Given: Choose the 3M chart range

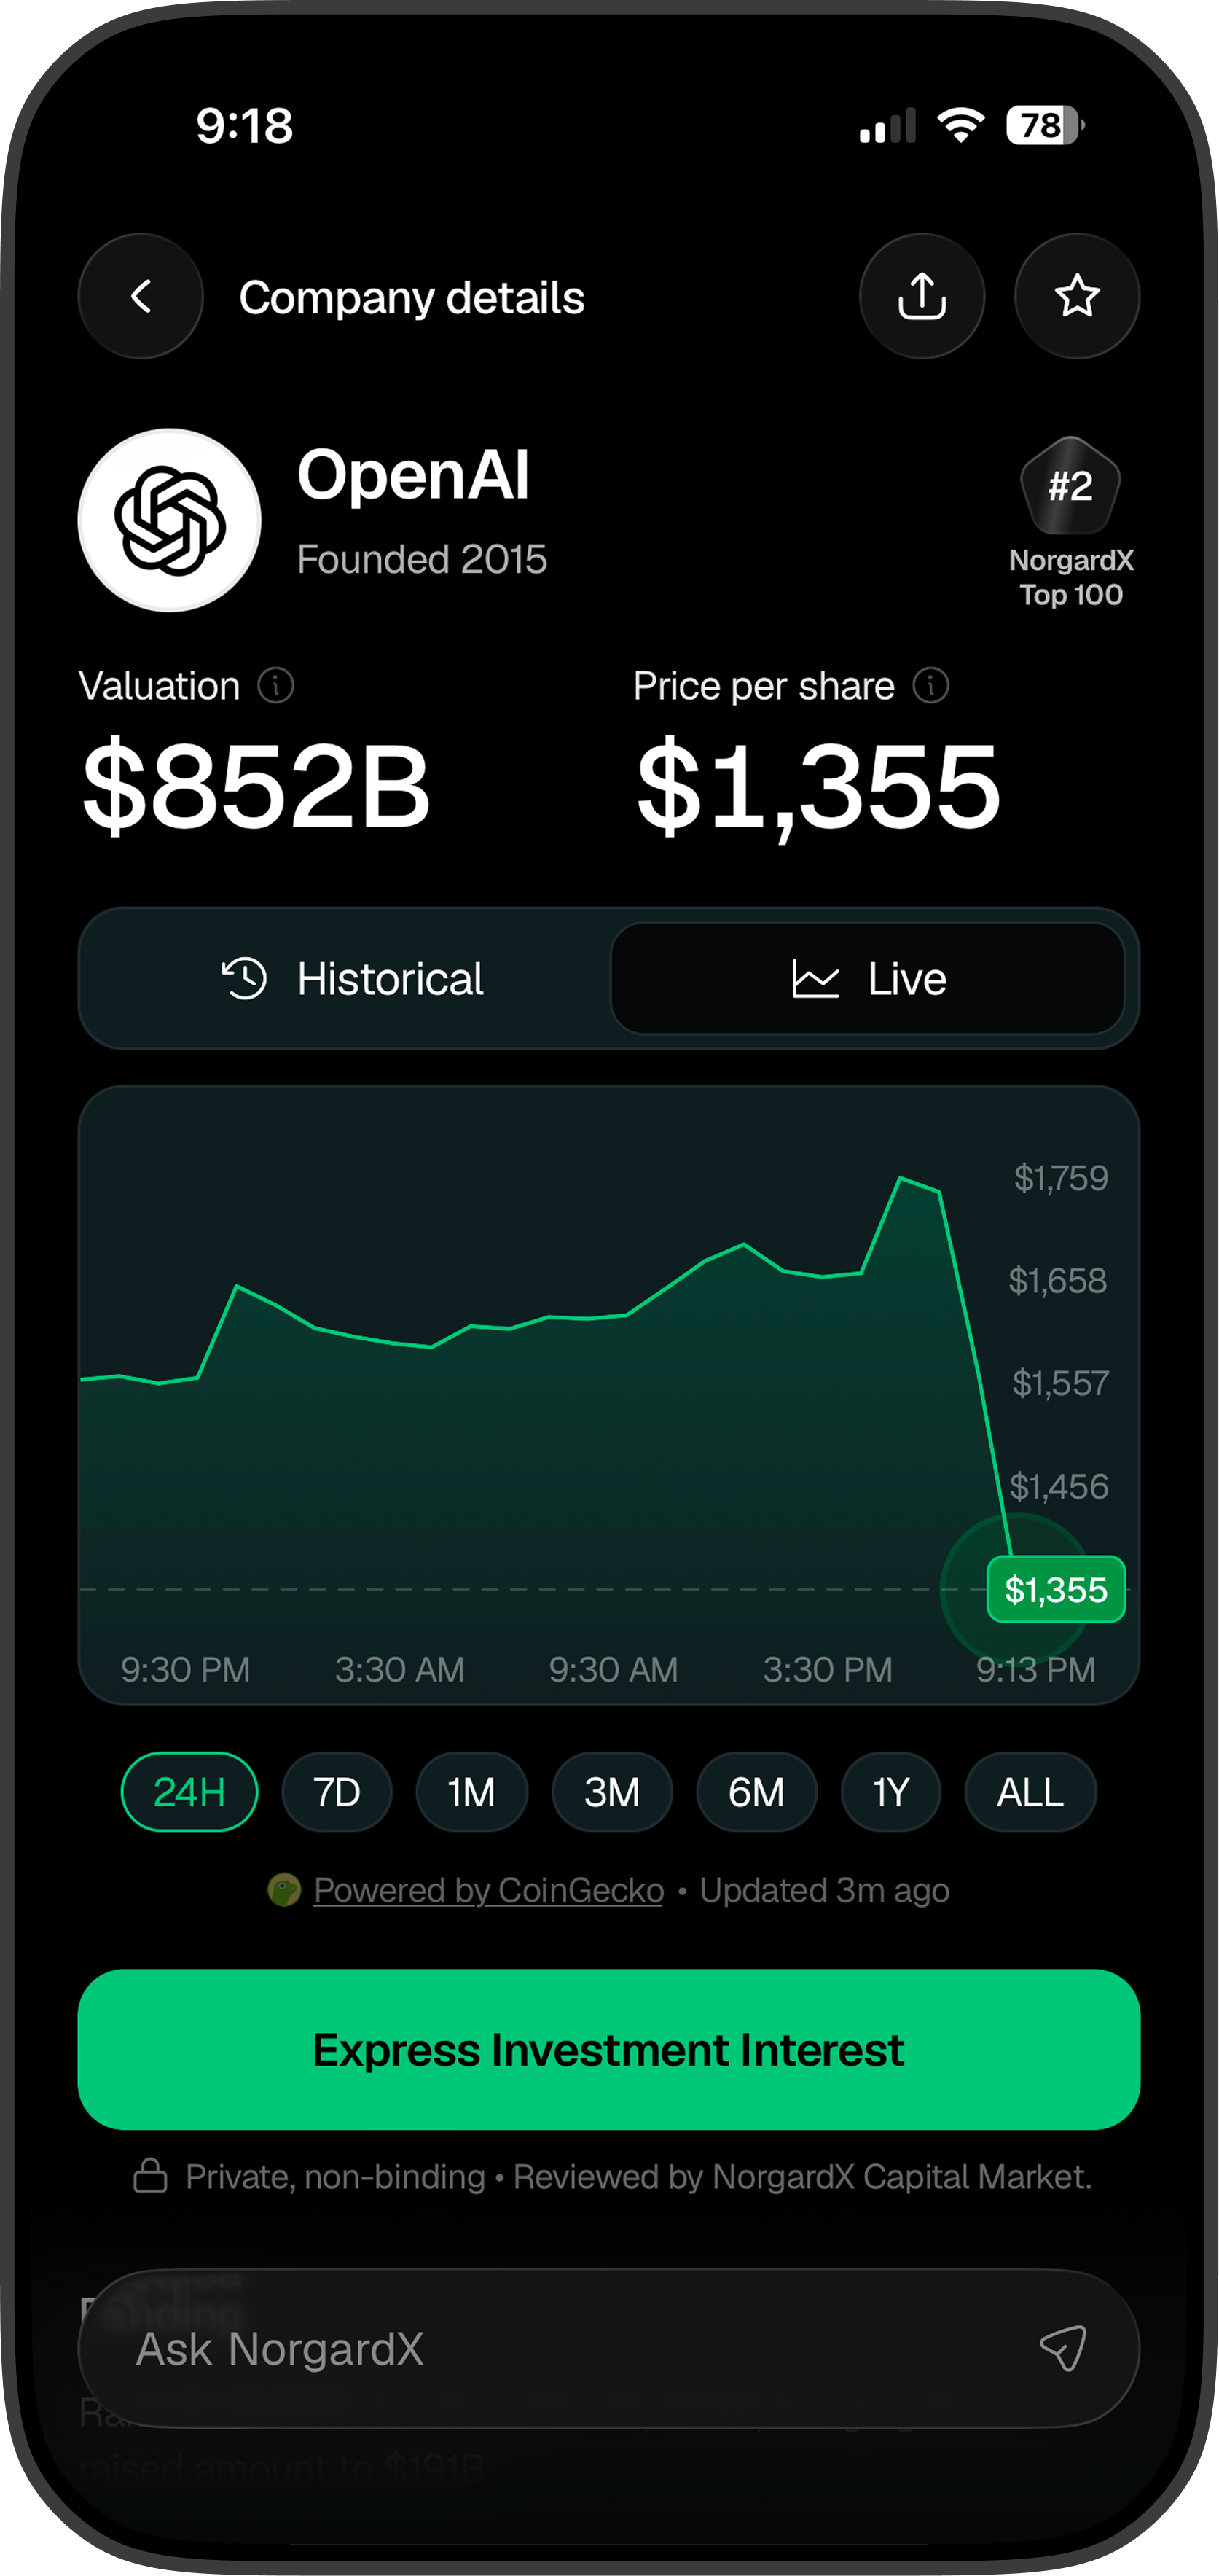Looking at the screenshot, I should (612, 1792).
